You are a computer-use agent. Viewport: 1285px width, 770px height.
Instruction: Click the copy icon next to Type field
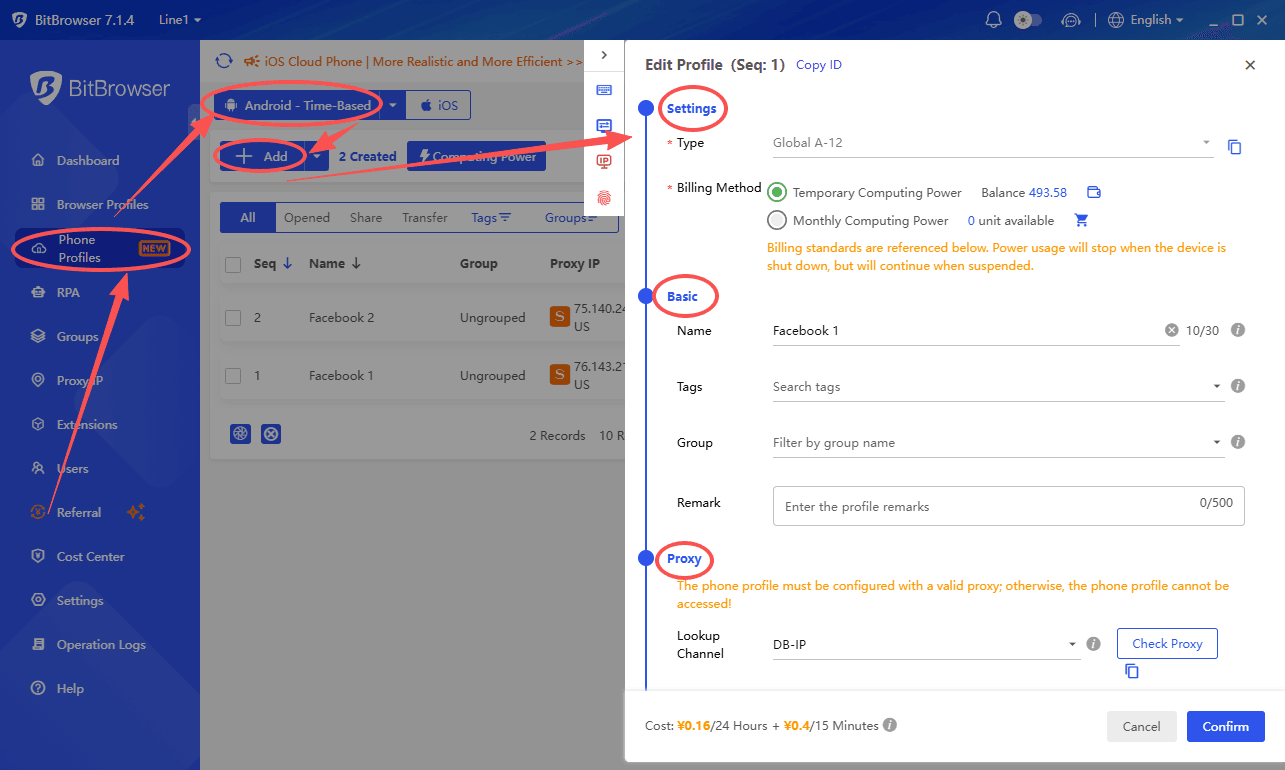click(x=1235, y=147)
